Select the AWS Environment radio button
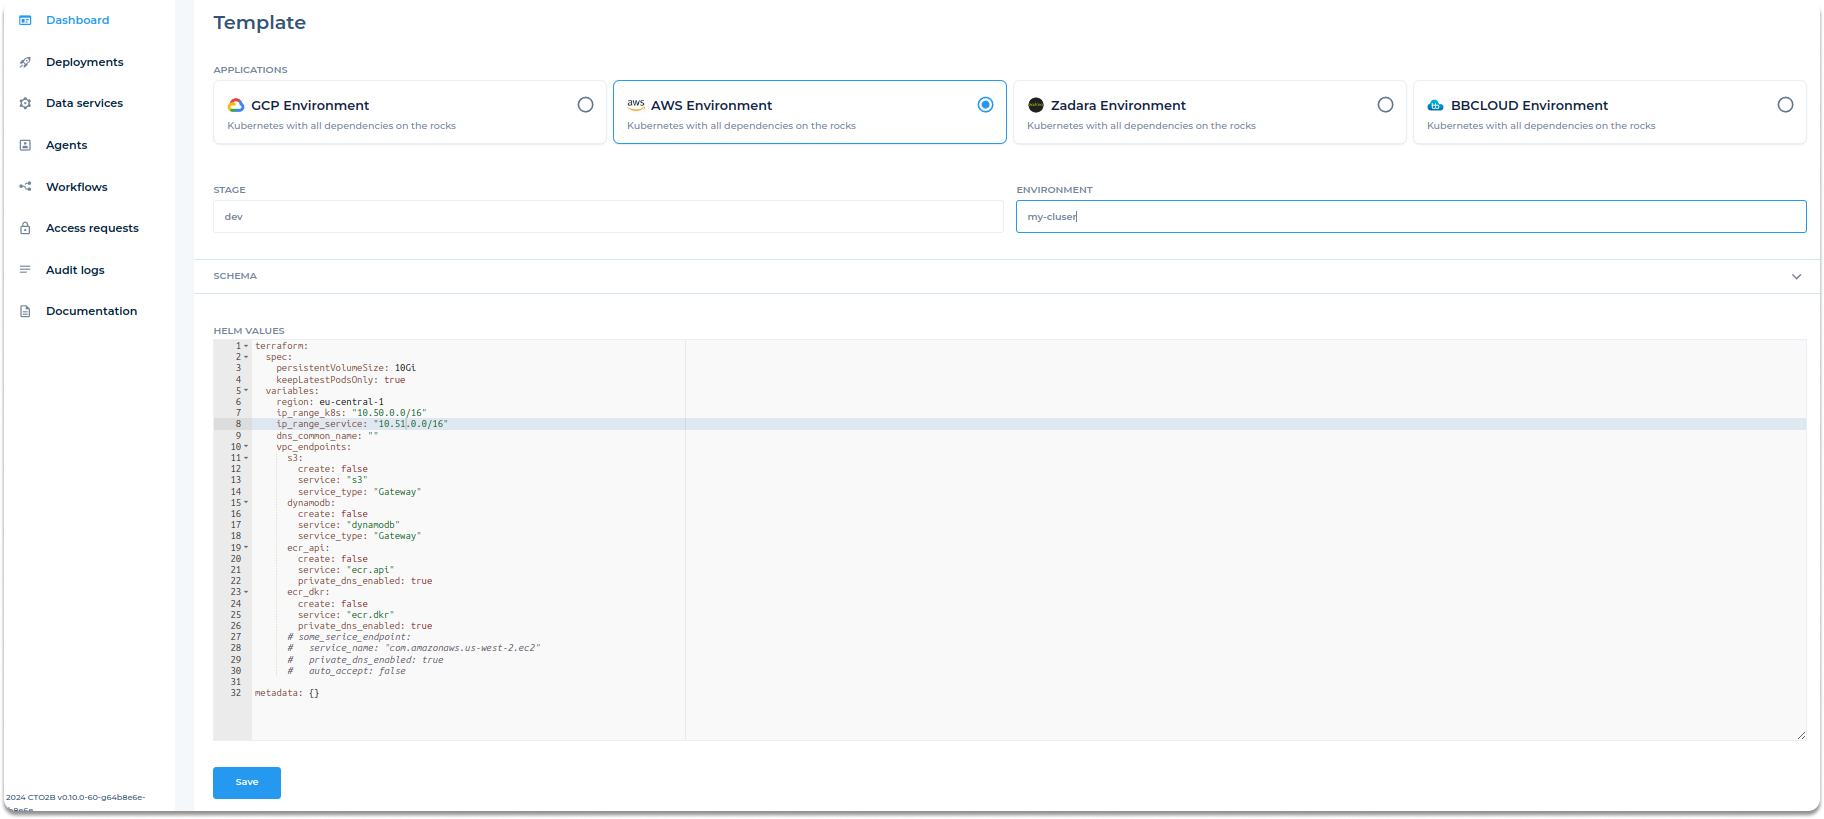The image size is (1824, 819). (986, 105)
